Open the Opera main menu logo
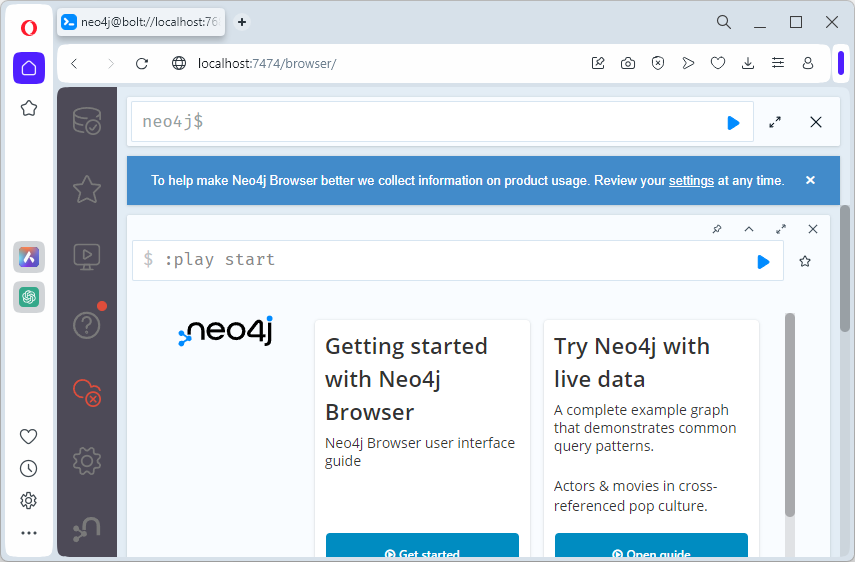This screenshot has width=855, height=562. click(x=29, y=27)
